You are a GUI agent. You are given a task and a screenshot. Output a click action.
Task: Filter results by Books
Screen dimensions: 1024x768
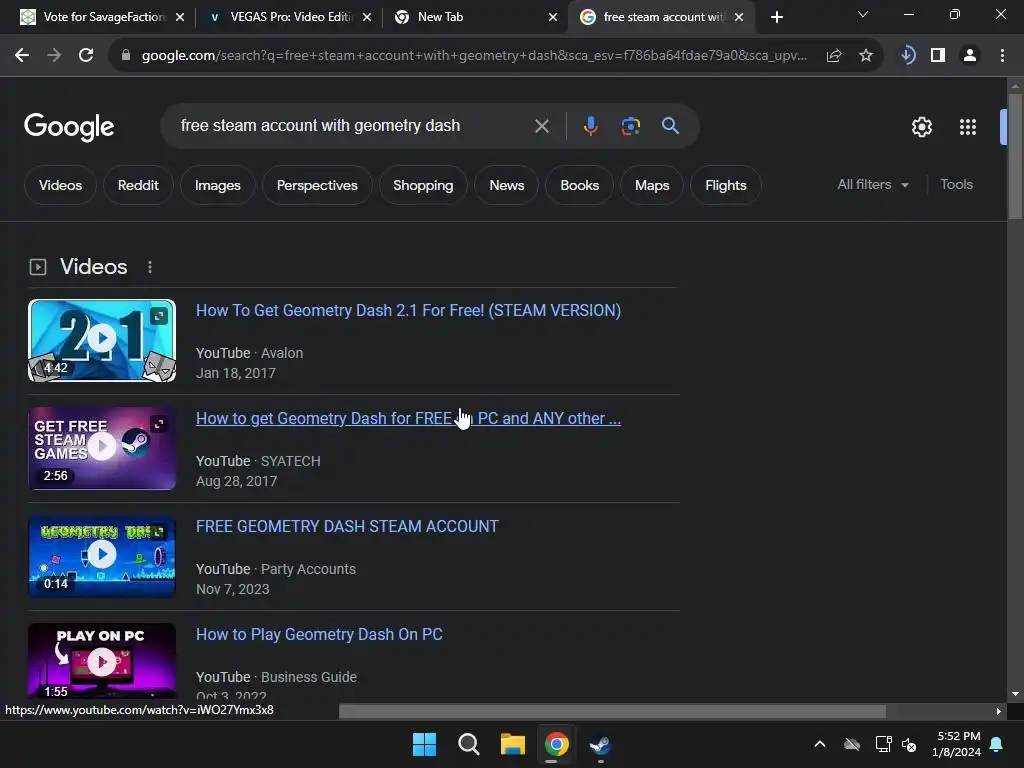point(579,185)
